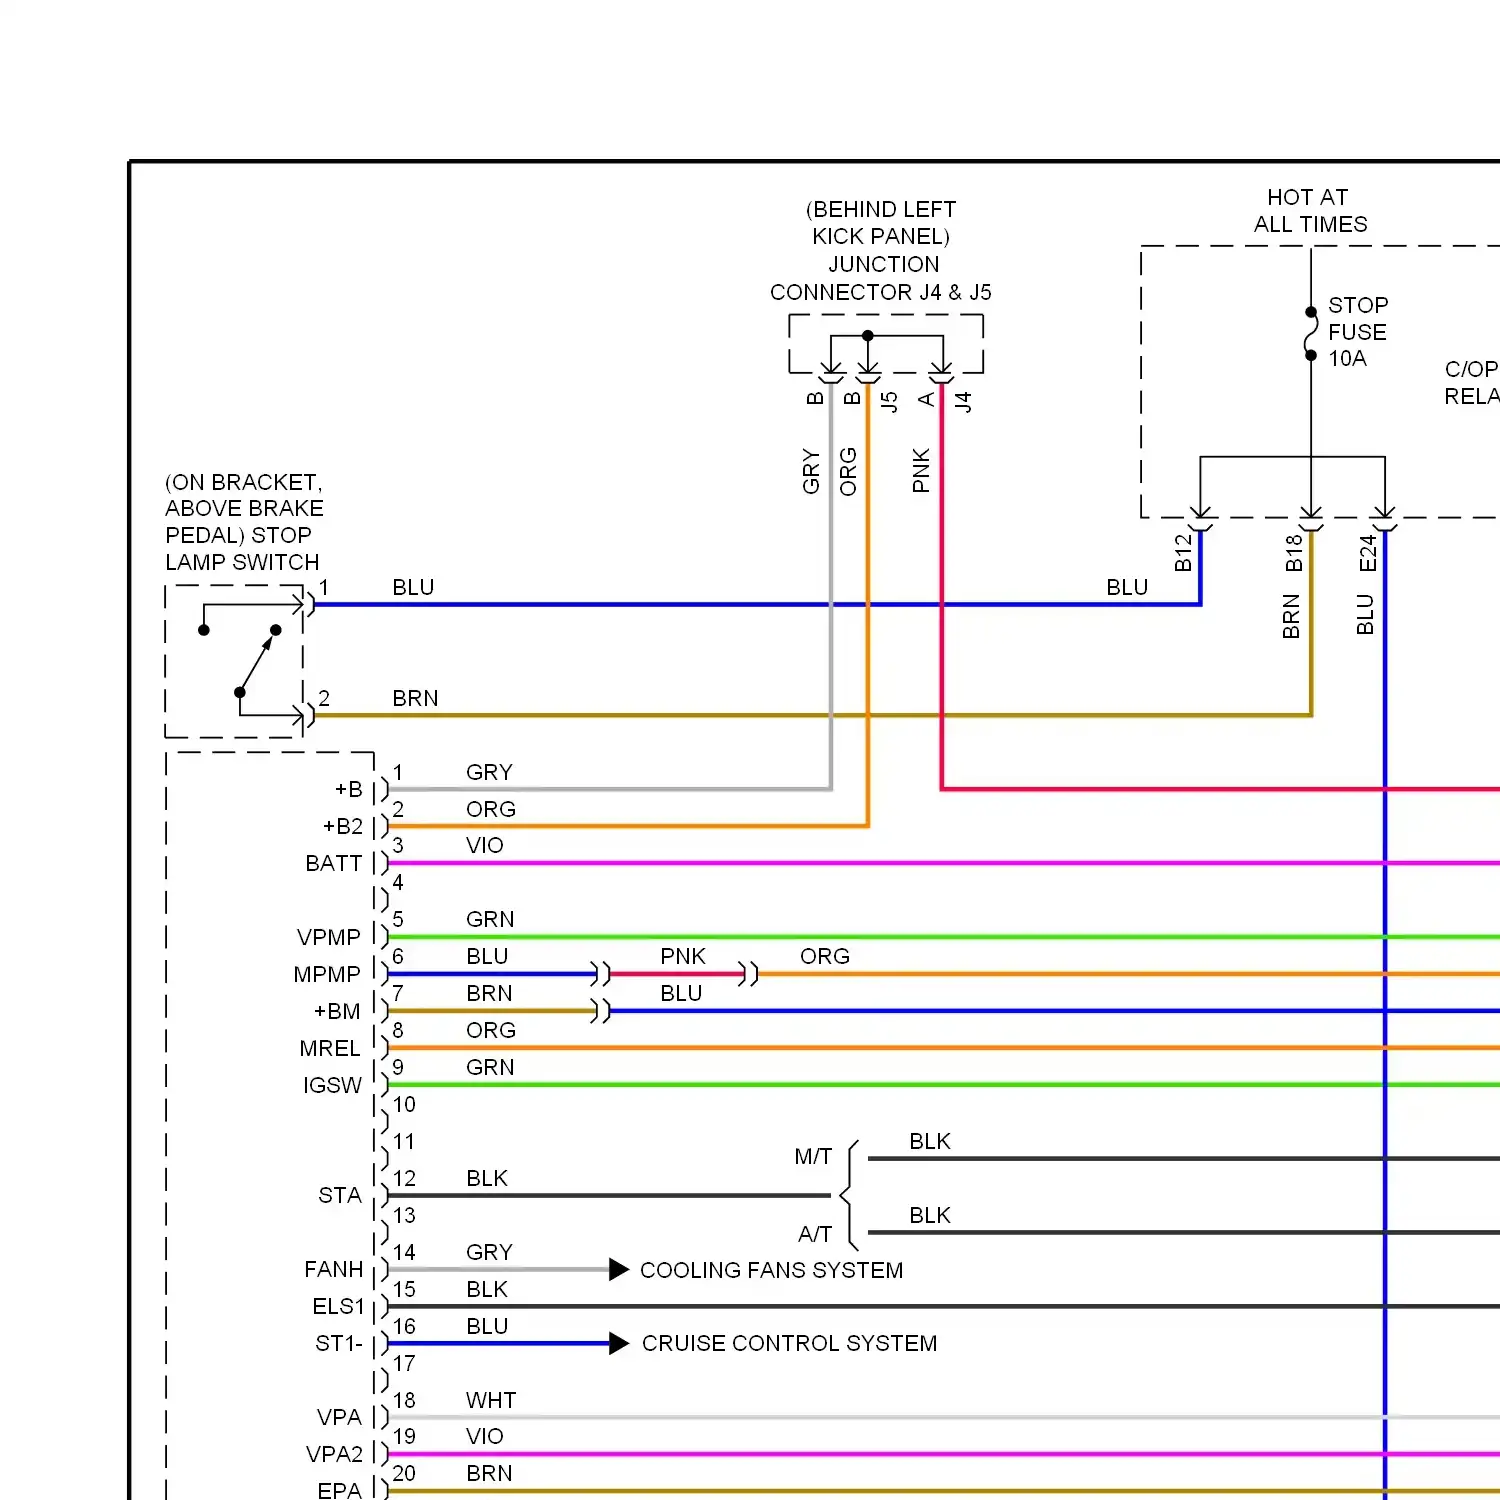The image size is (1500, 1500).
Task: Click the stop lamp switch contact symbol
Action: click(x=240, y=660)
